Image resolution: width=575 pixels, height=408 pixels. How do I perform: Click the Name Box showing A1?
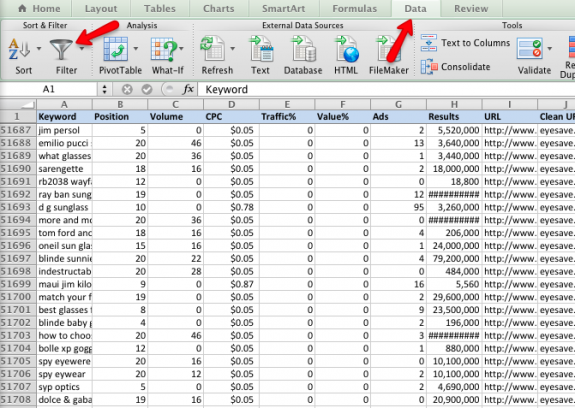coord(48,89)
